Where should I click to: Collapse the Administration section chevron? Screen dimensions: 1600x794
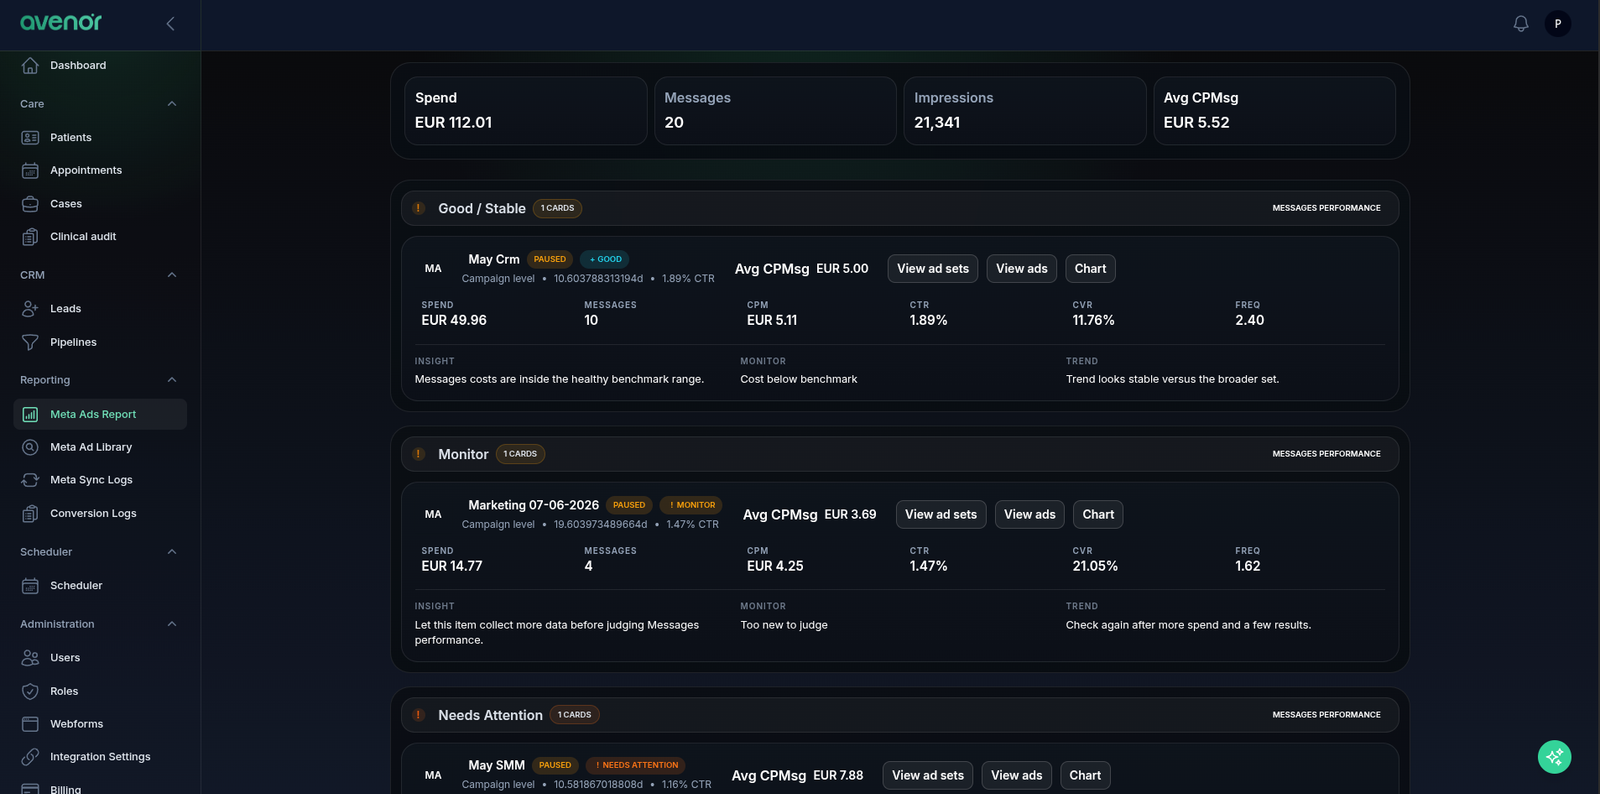tap(172, 624)
